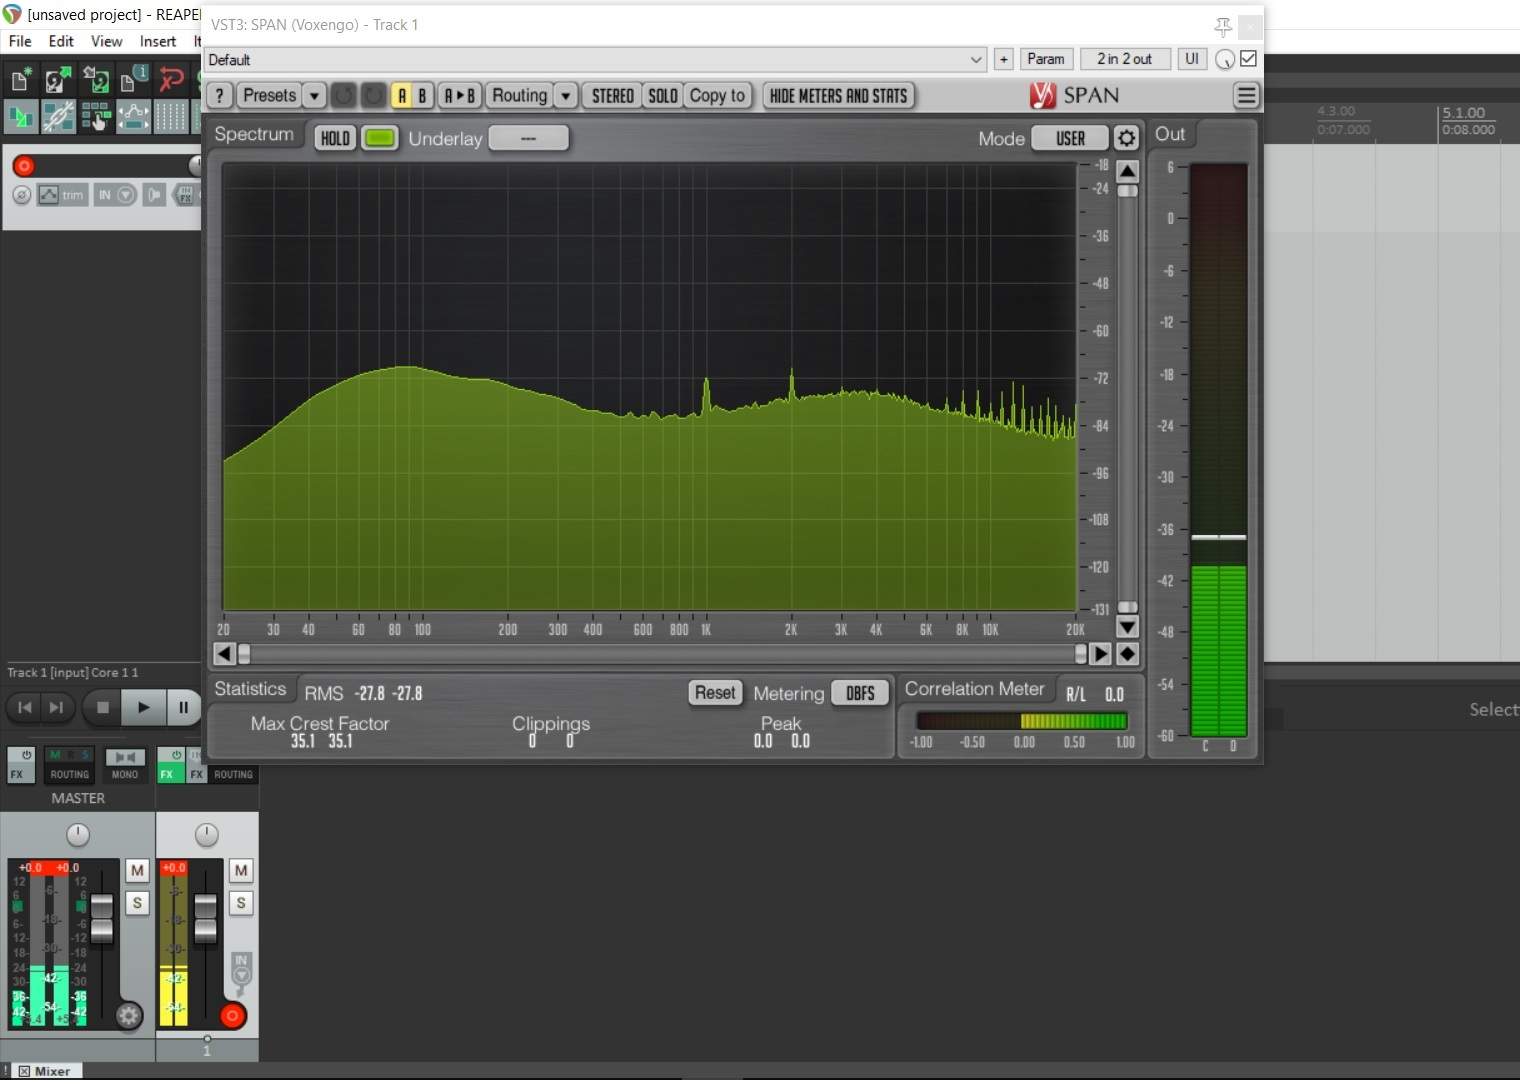Viewport: 1520px width, 1084px height.
Task: Reset the SPAN statistics
Action: [715, 693]
